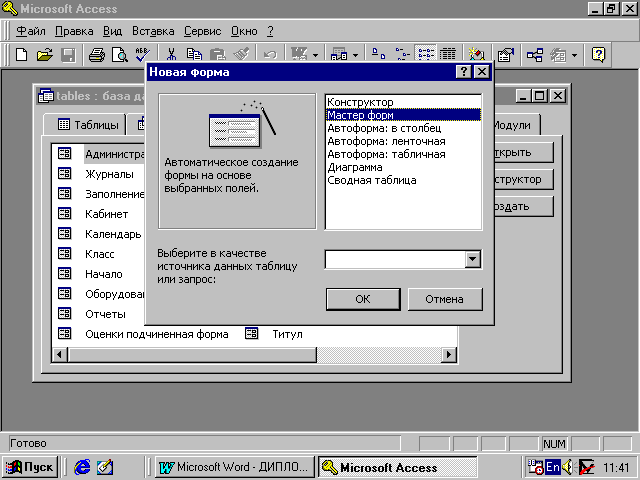Click the left scroll arrow in database window
Screen dimensions: 640x480
[x=60, y=354]
